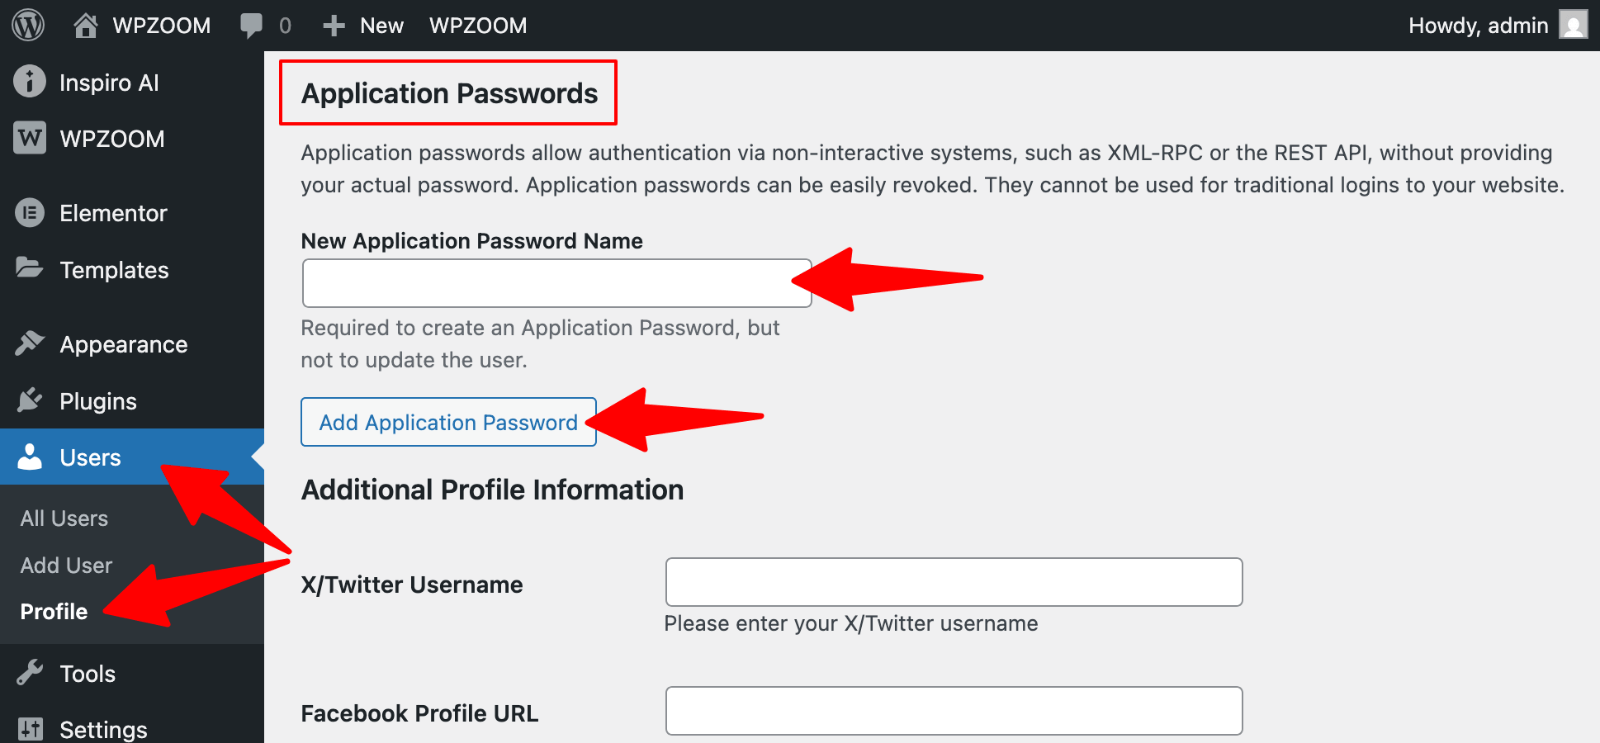1600x743 pixels.
Task: Switch to the All Users submenu item
Action: point(63,518)
